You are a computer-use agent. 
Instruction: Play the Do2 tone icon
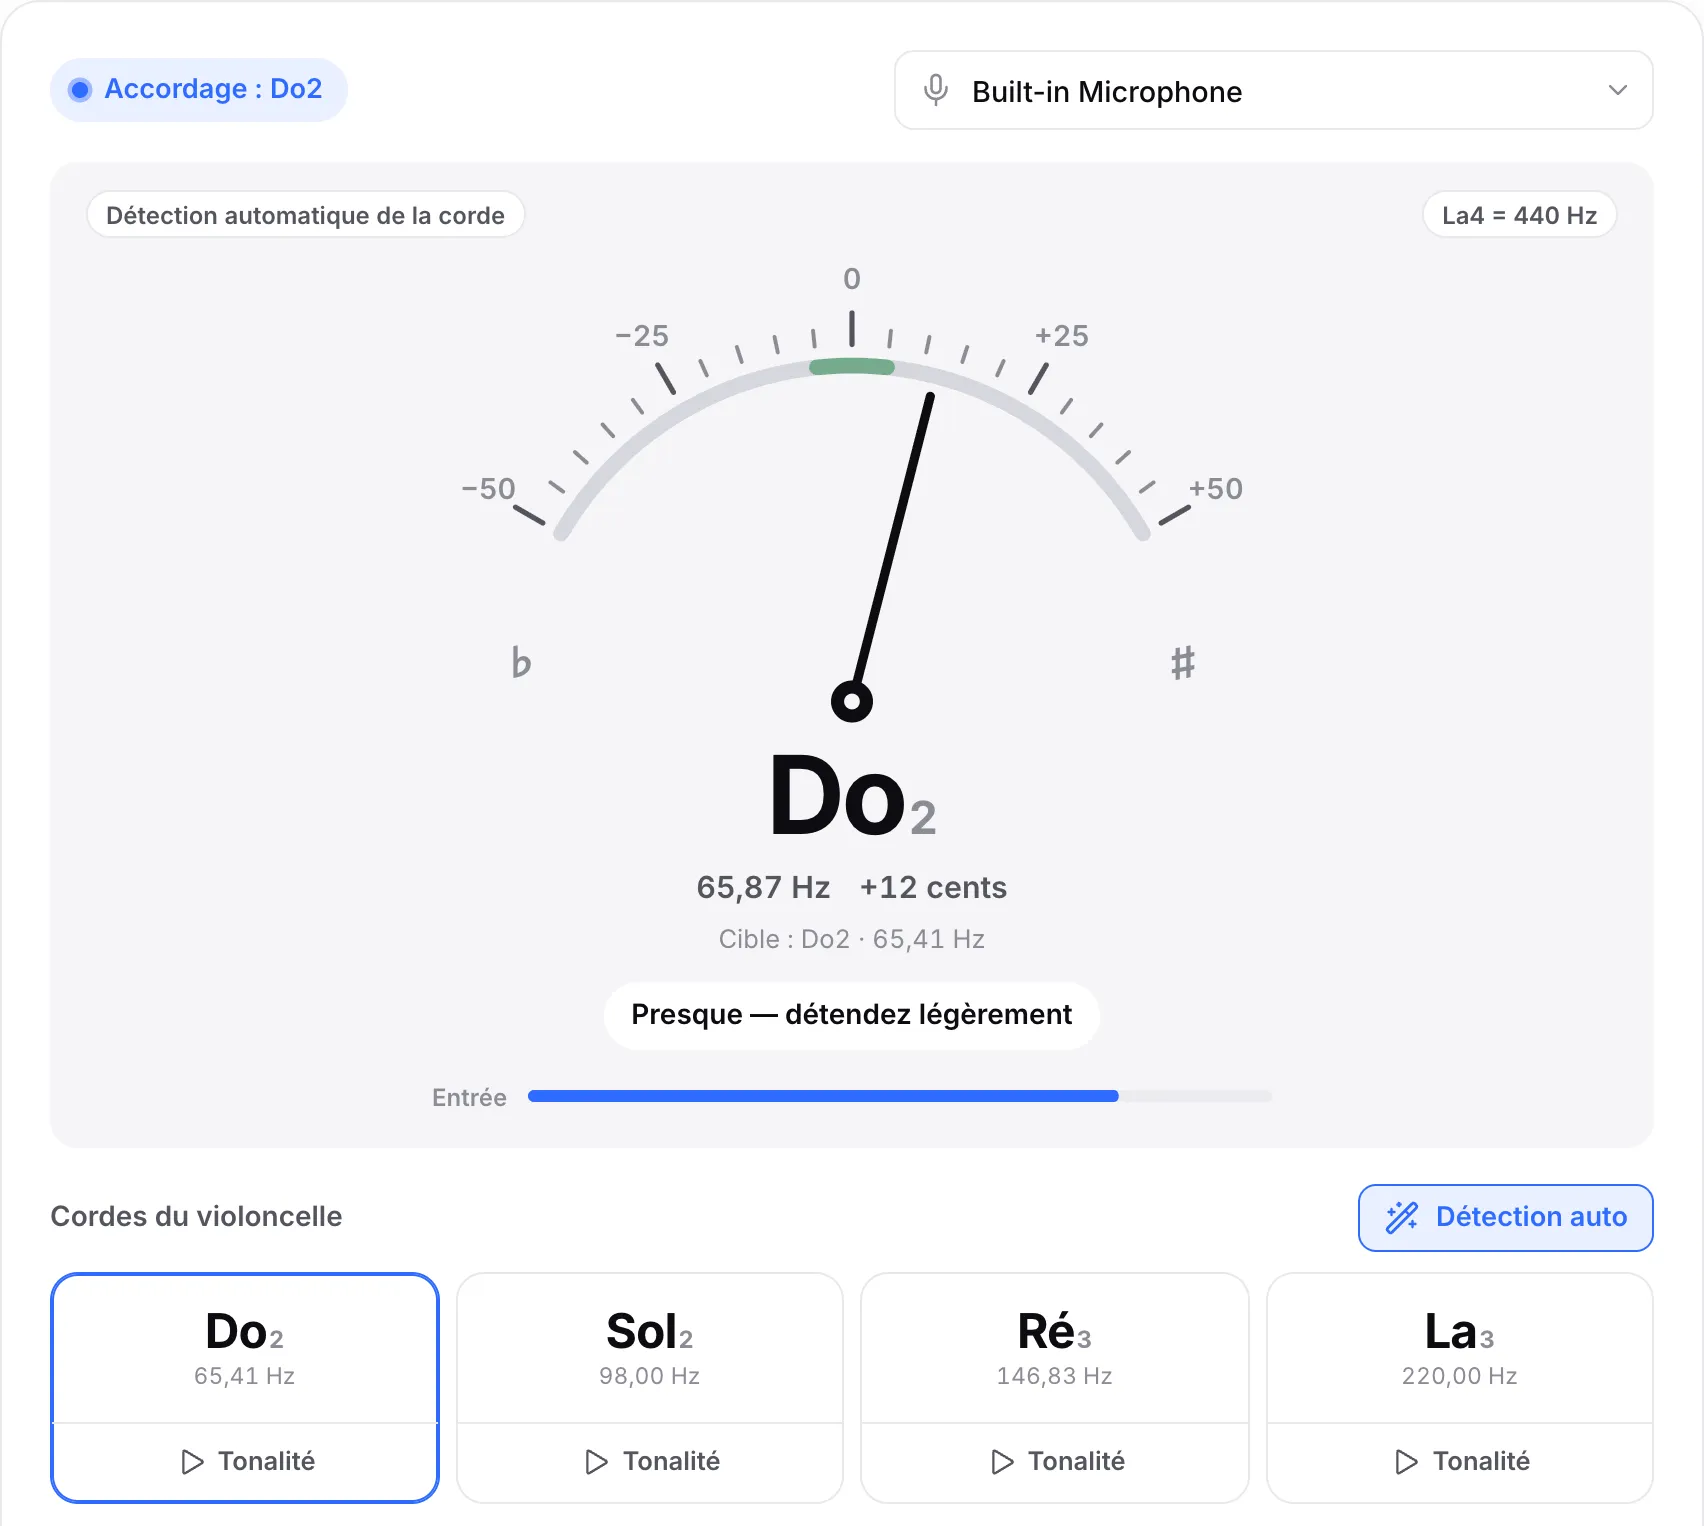[x=193, y=1462]
